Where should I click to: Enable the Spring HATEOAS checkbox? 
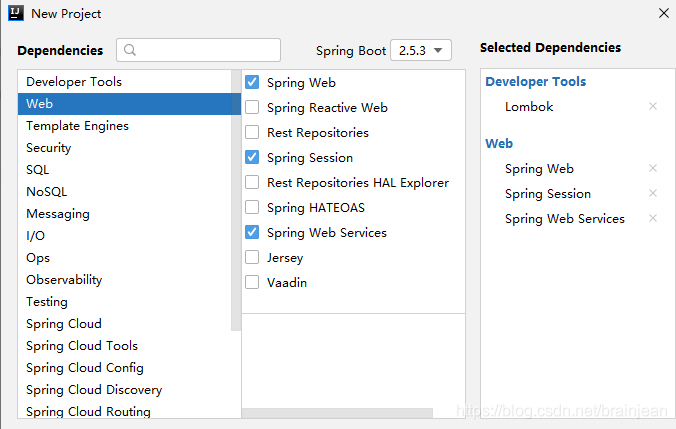[252, 207]
